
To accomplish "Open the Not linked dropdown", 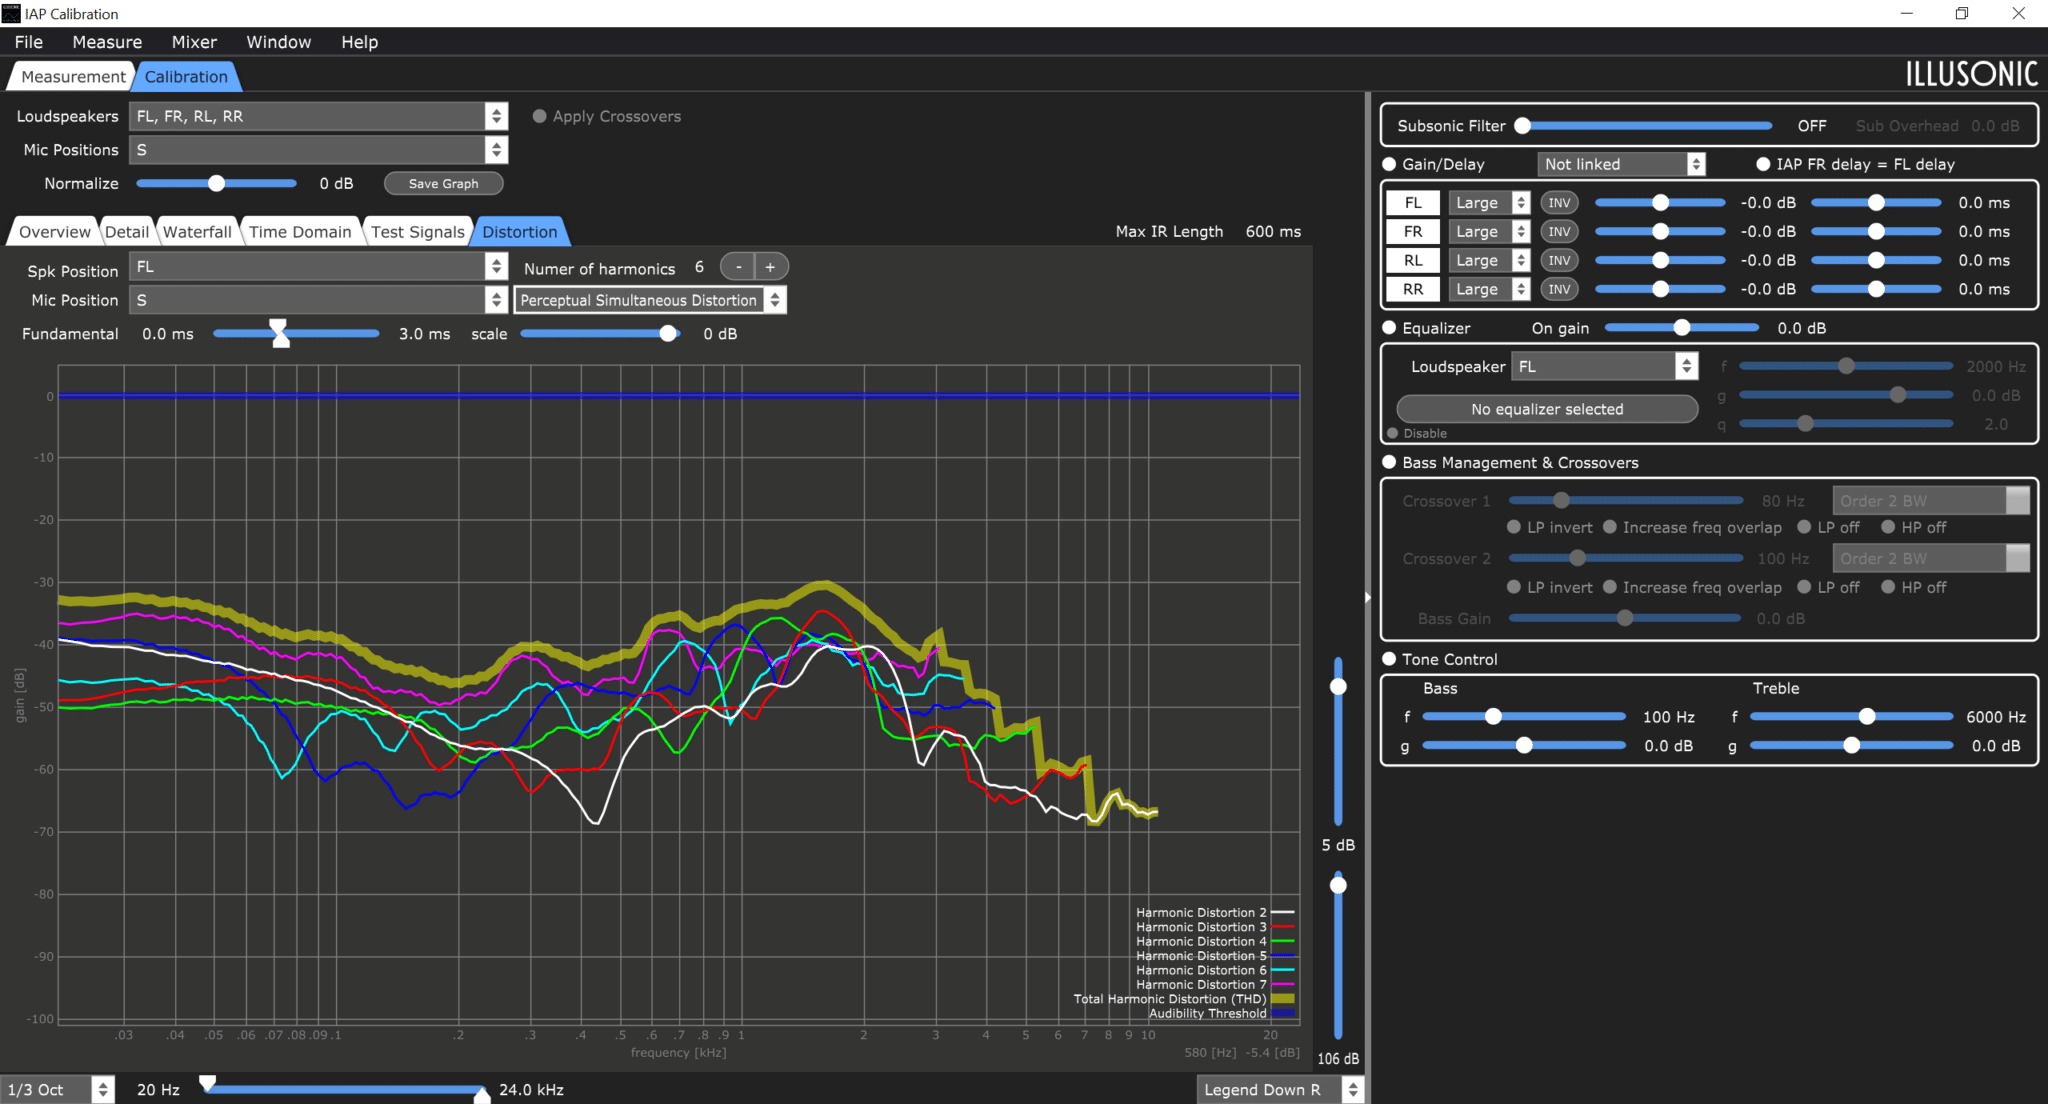I will tap(1621, 164).
